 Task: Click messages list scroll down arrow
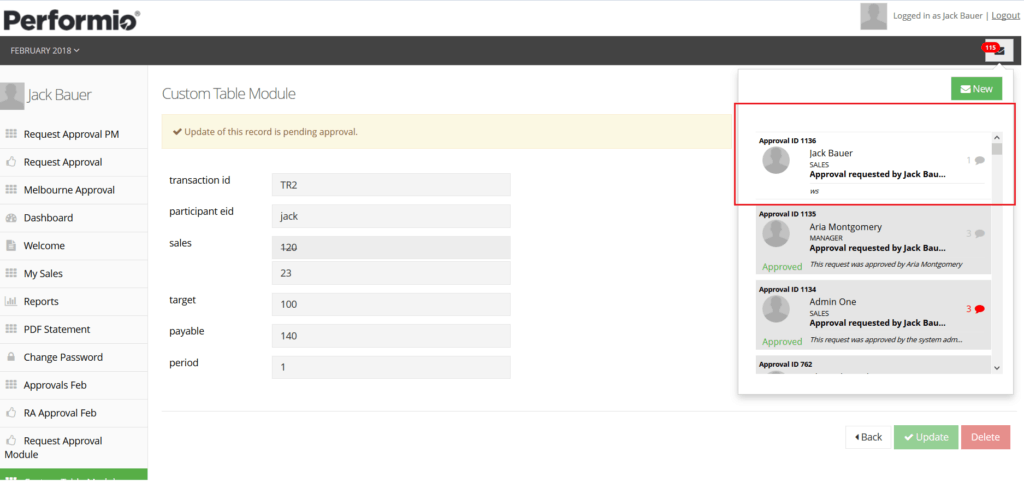pyautogui.click(x=997, y=368)
